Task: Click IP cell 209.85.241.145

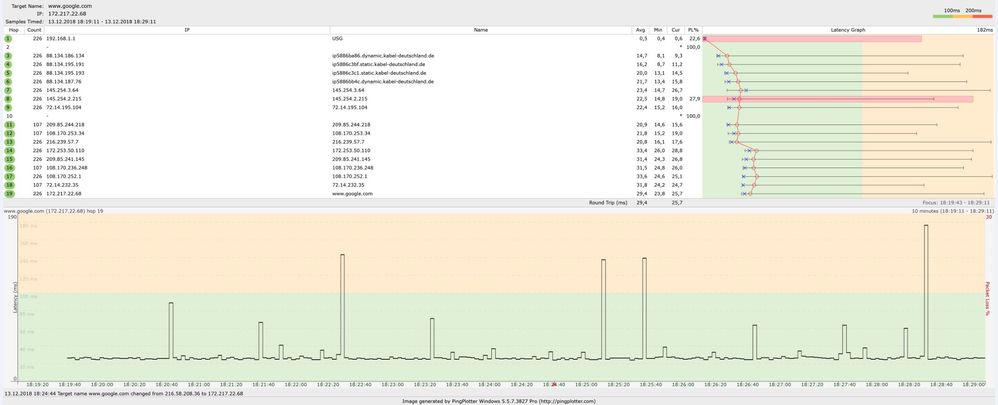Action: (x=65, y=159)
